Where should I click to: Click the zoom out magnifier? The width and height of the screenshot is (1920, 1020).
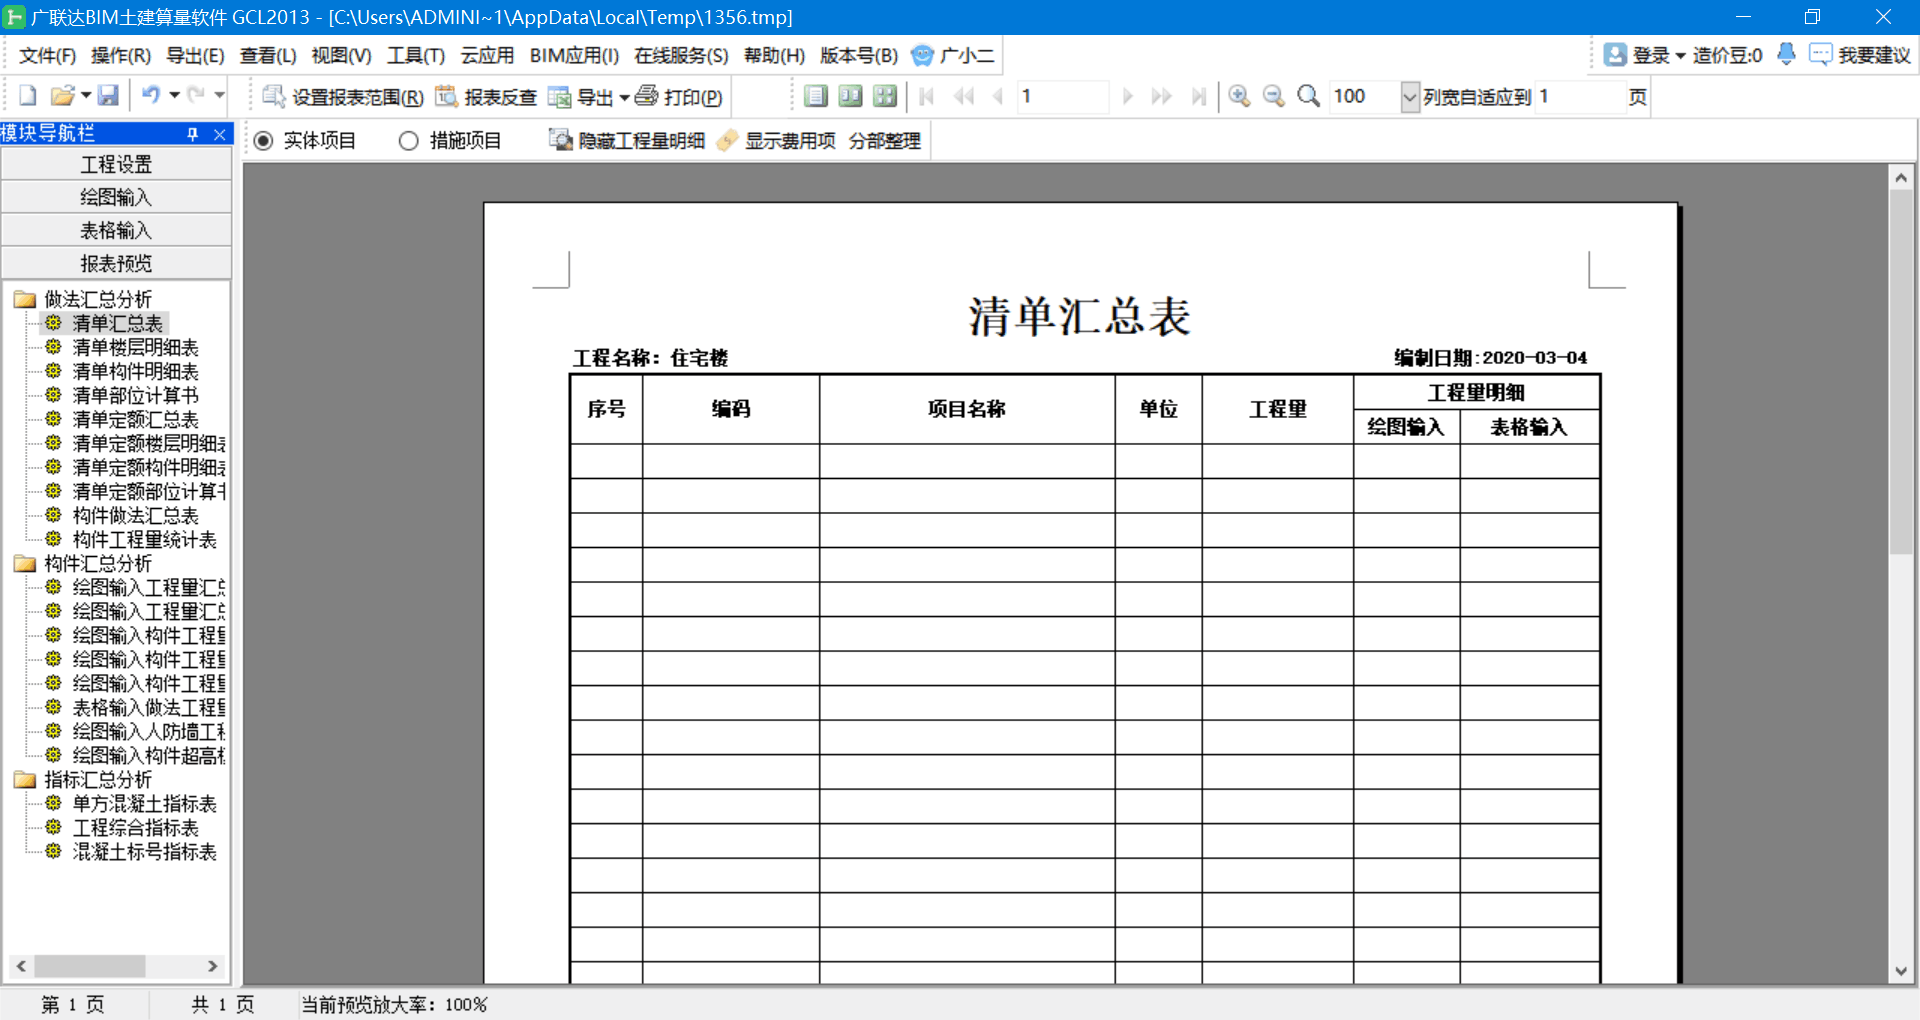1273,96
